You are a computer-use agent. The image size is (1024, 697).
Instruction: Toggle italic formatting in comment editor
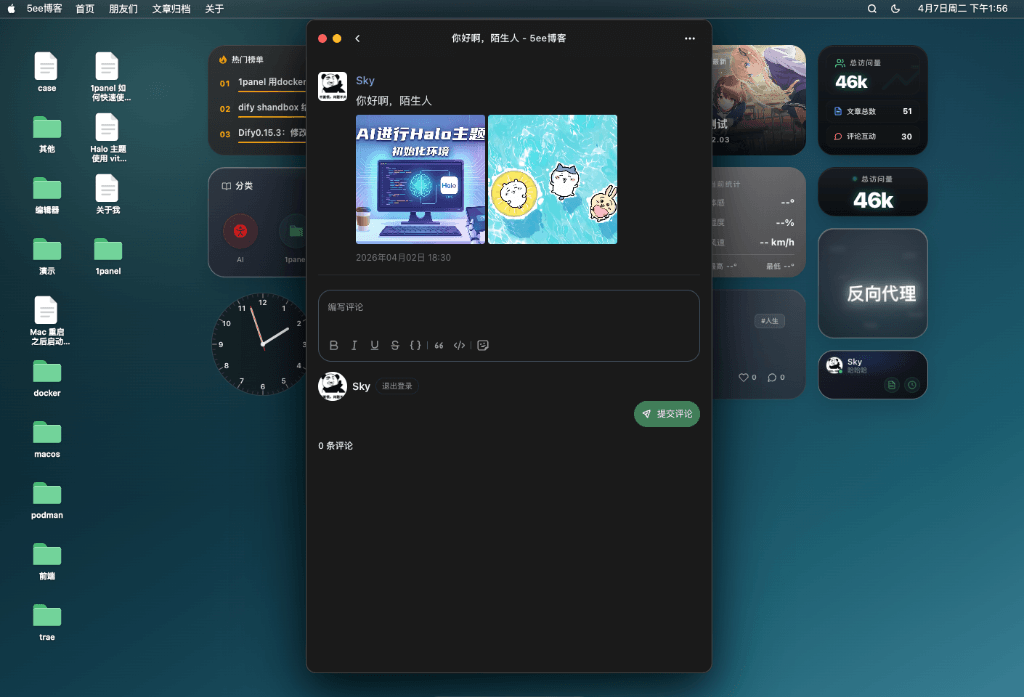(354, 345)
